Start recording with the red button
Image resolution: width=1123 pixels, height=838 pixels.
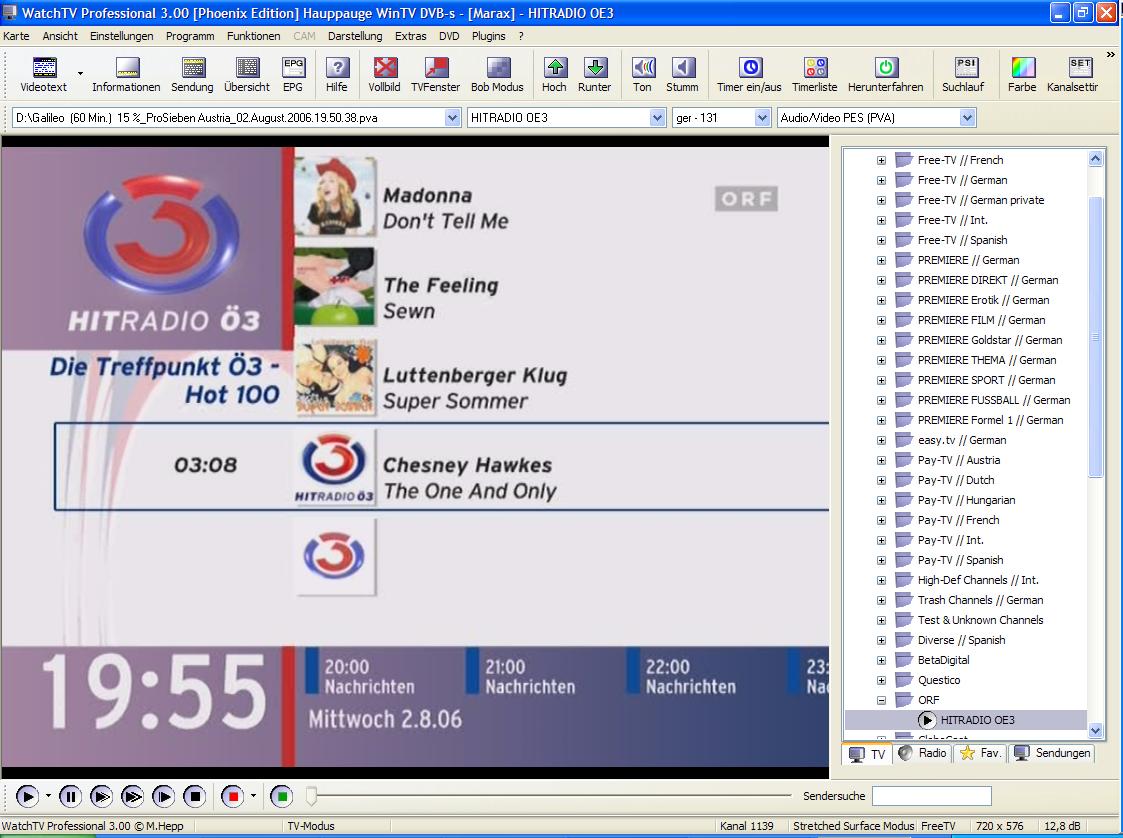click(x=233, y=796)
